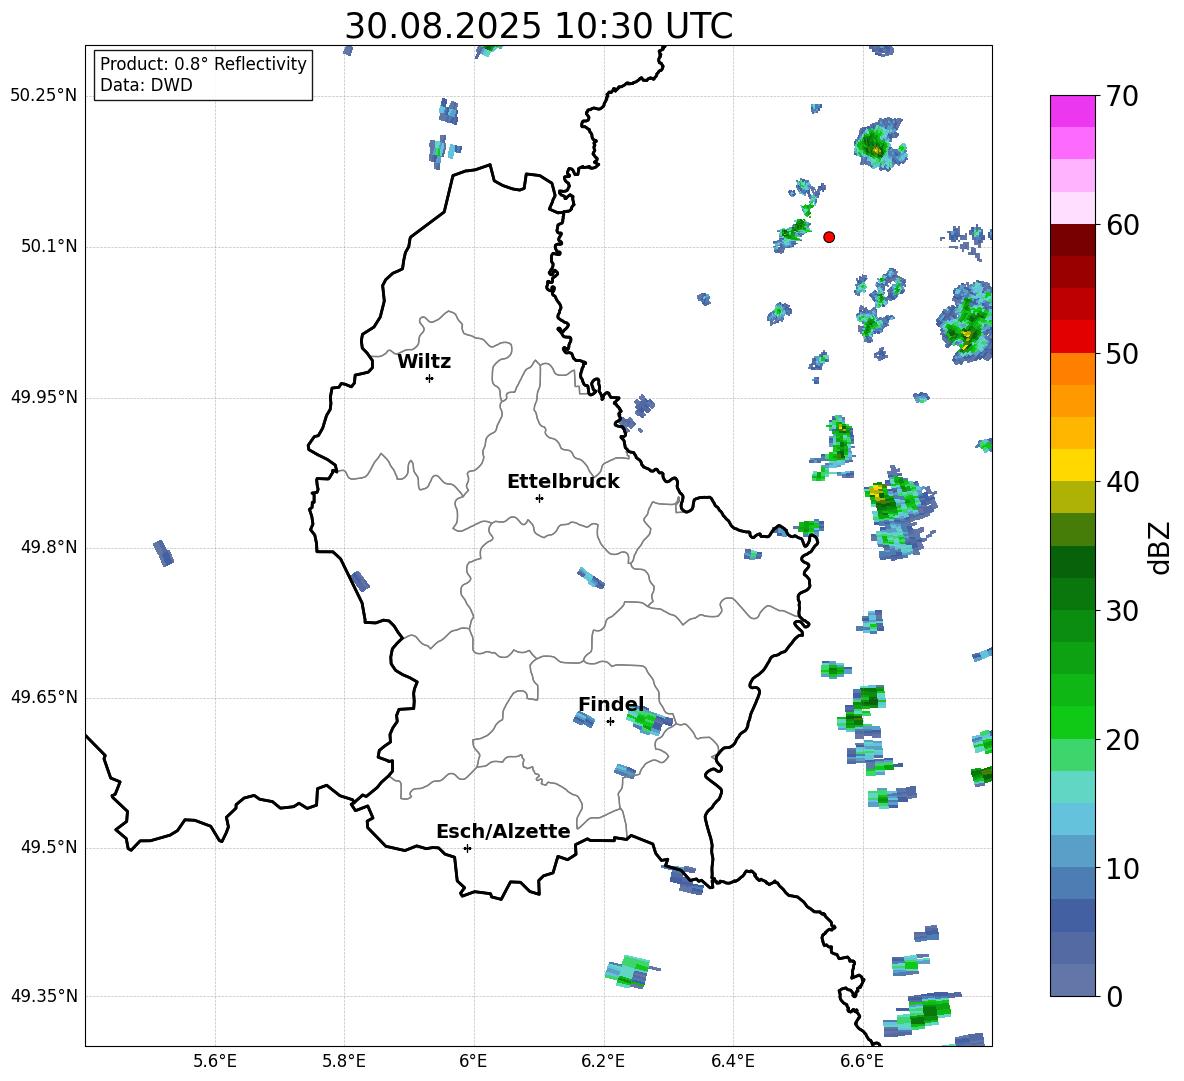Click the magenta top colorbar segment near 70

click(x=1073, y=112)
